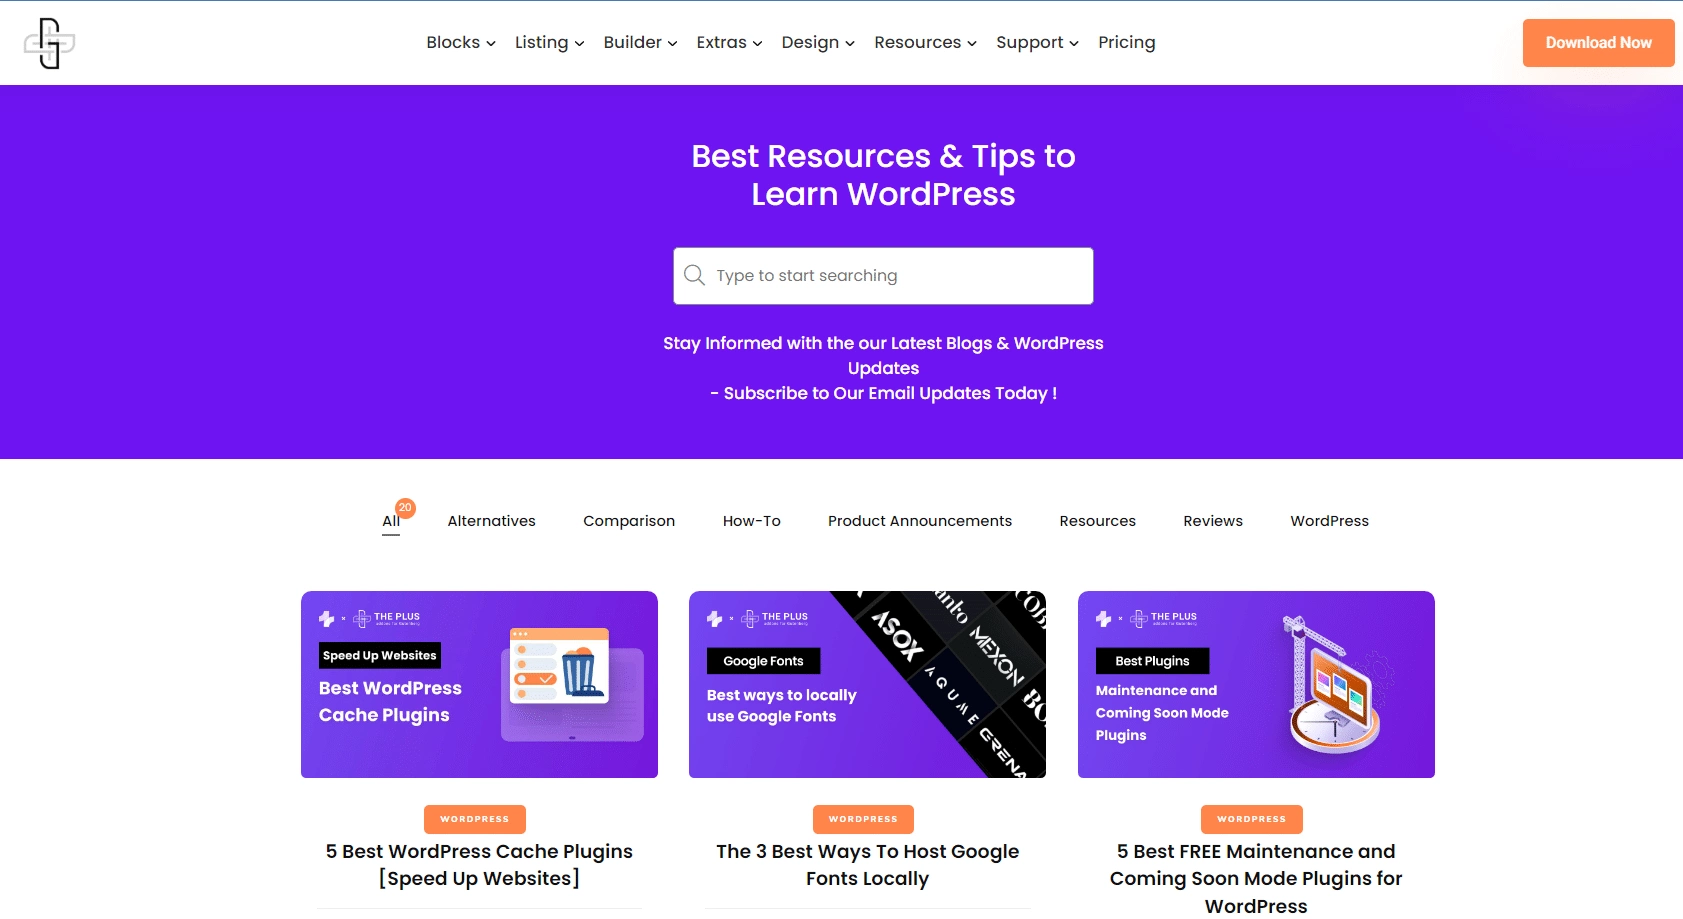Click the plus icon on the Cache Plugins card

pos(325,618)
